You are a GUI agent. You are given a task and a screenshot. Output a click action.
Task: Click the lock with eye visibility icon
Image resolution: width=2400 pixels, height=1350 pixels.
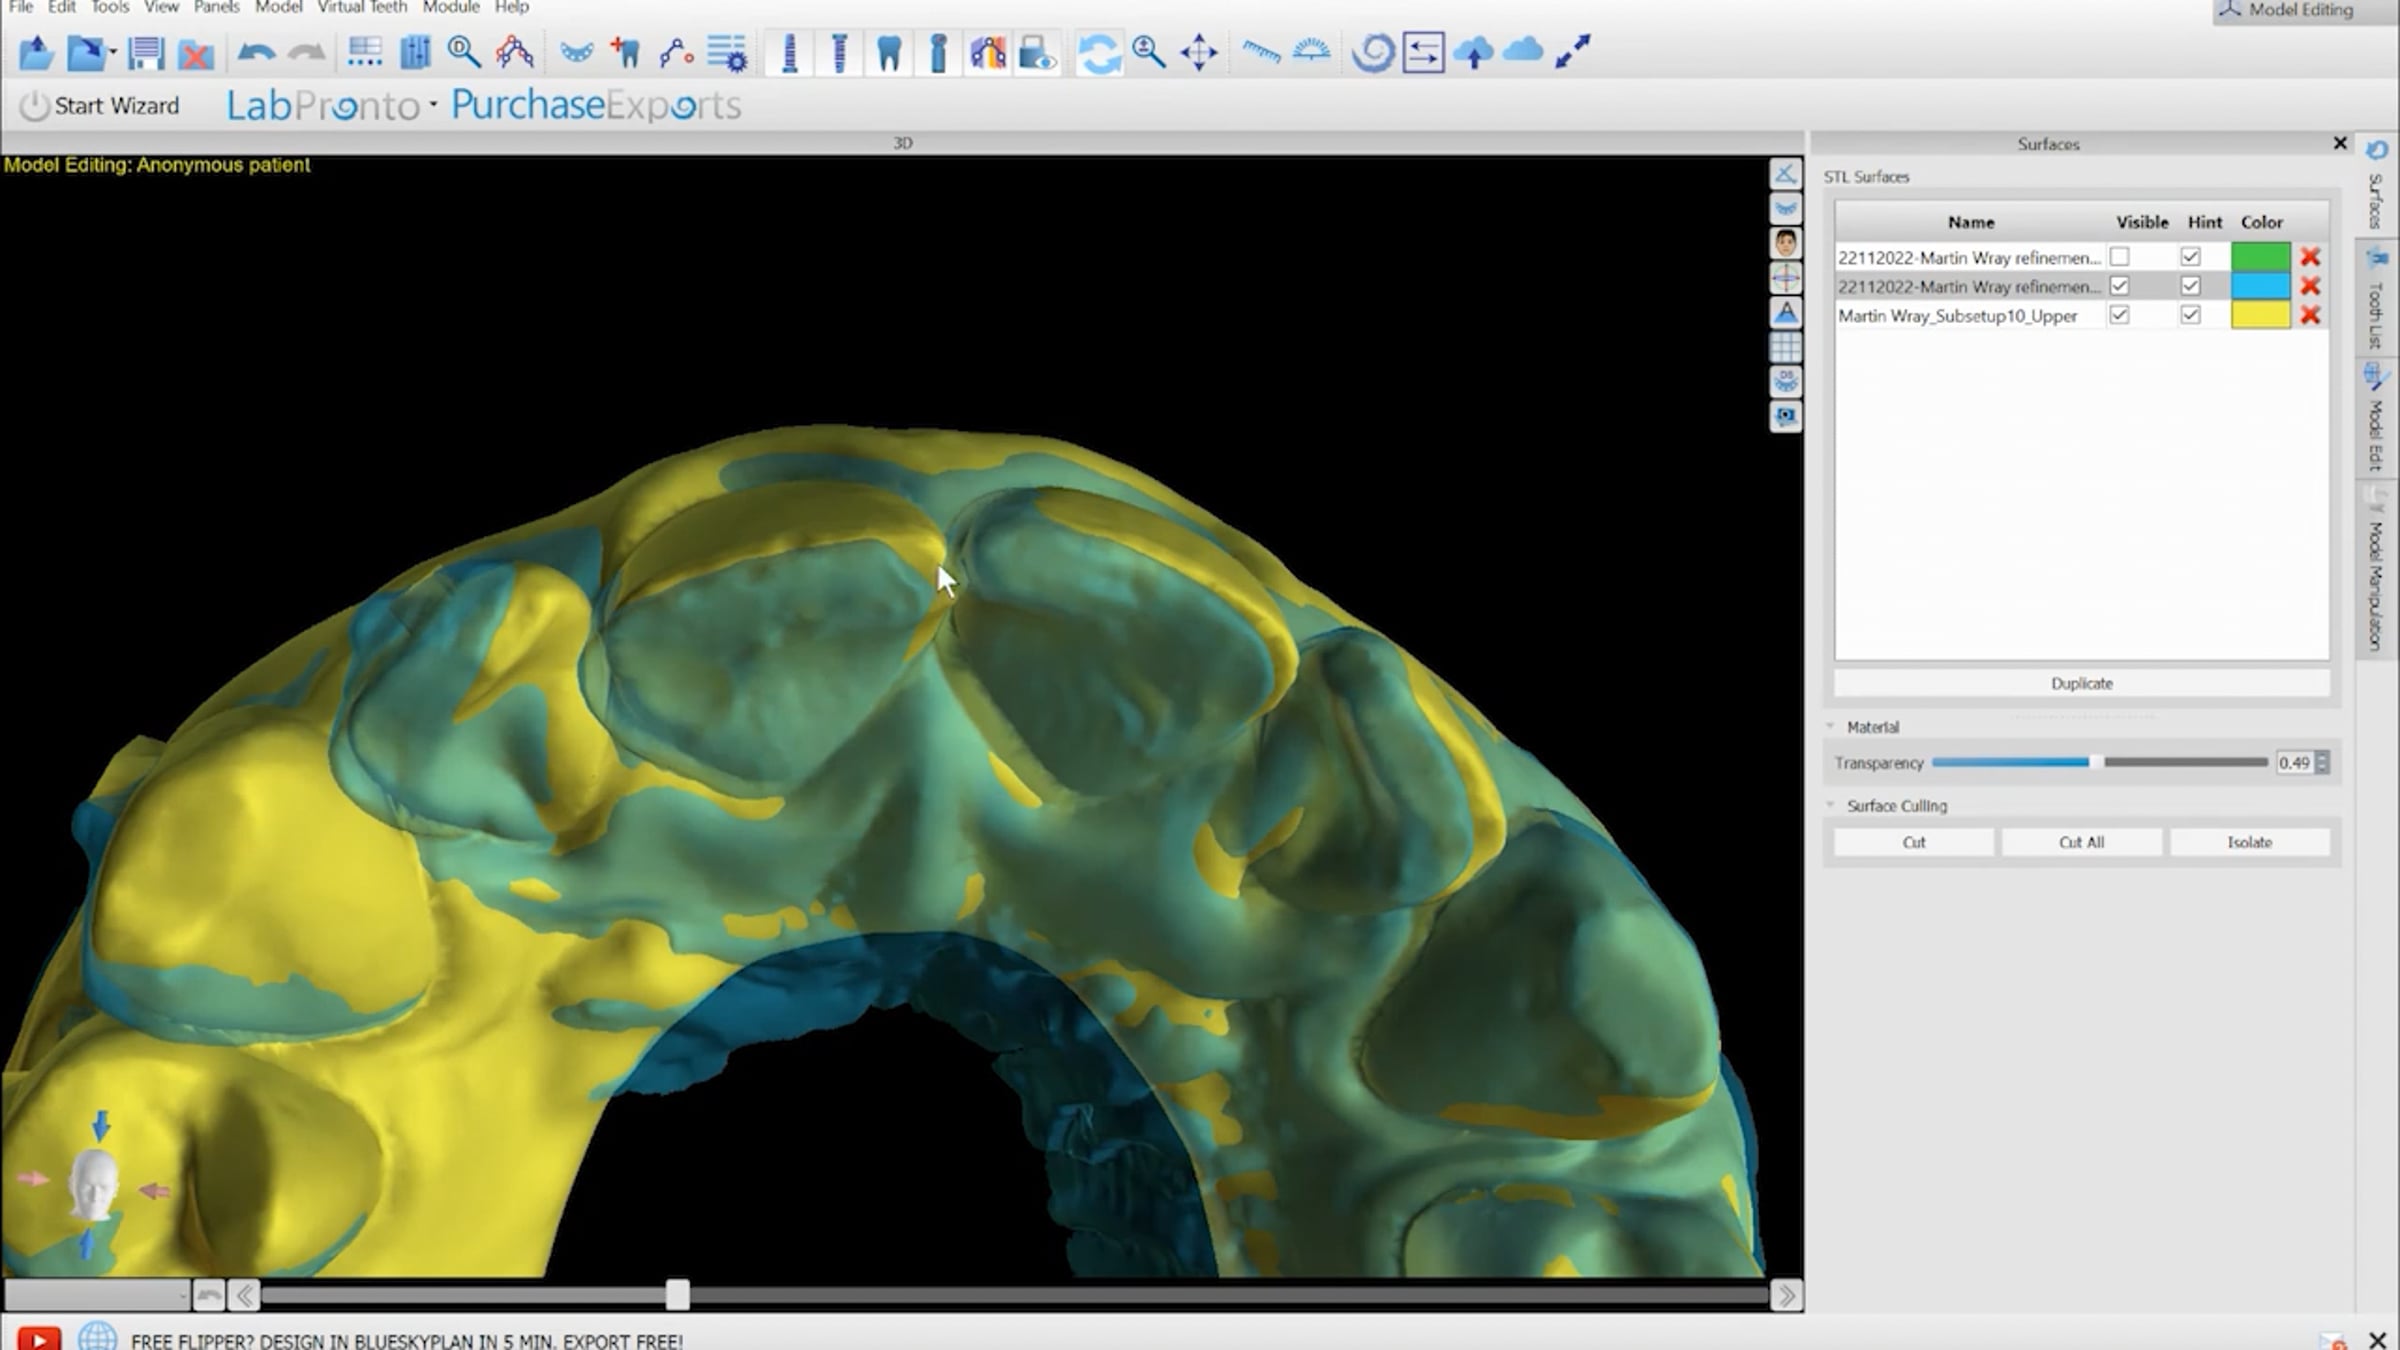[1037, 52]
